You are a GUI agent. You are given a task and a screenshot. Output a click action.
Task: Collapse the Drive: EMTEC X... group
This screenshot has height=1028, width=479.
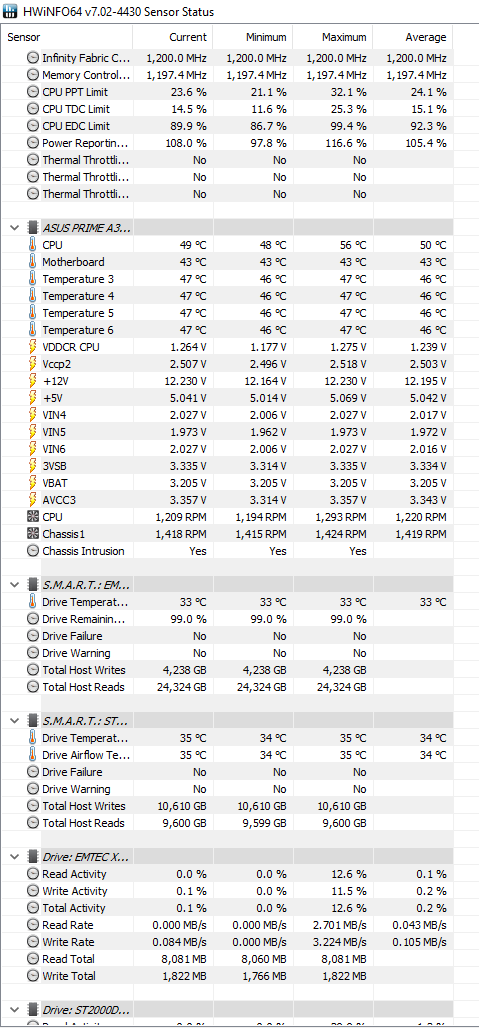tap(14, 856)
